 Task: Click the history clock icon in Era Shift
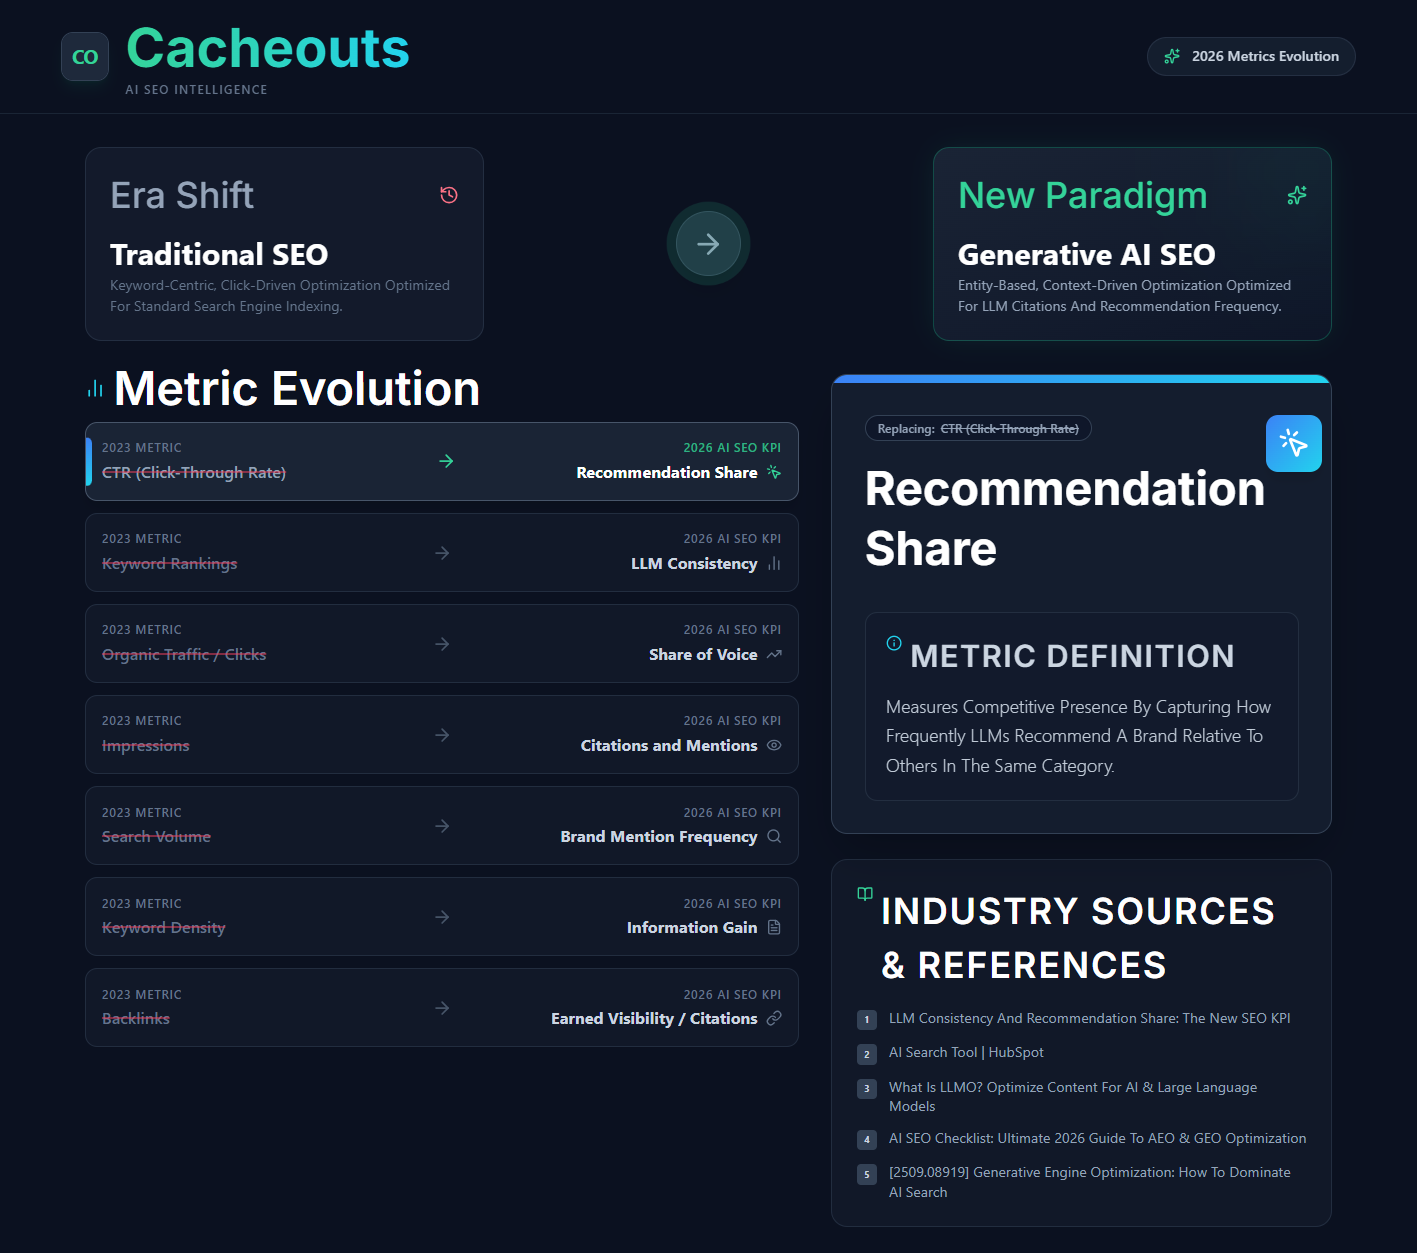pos(449,195)
